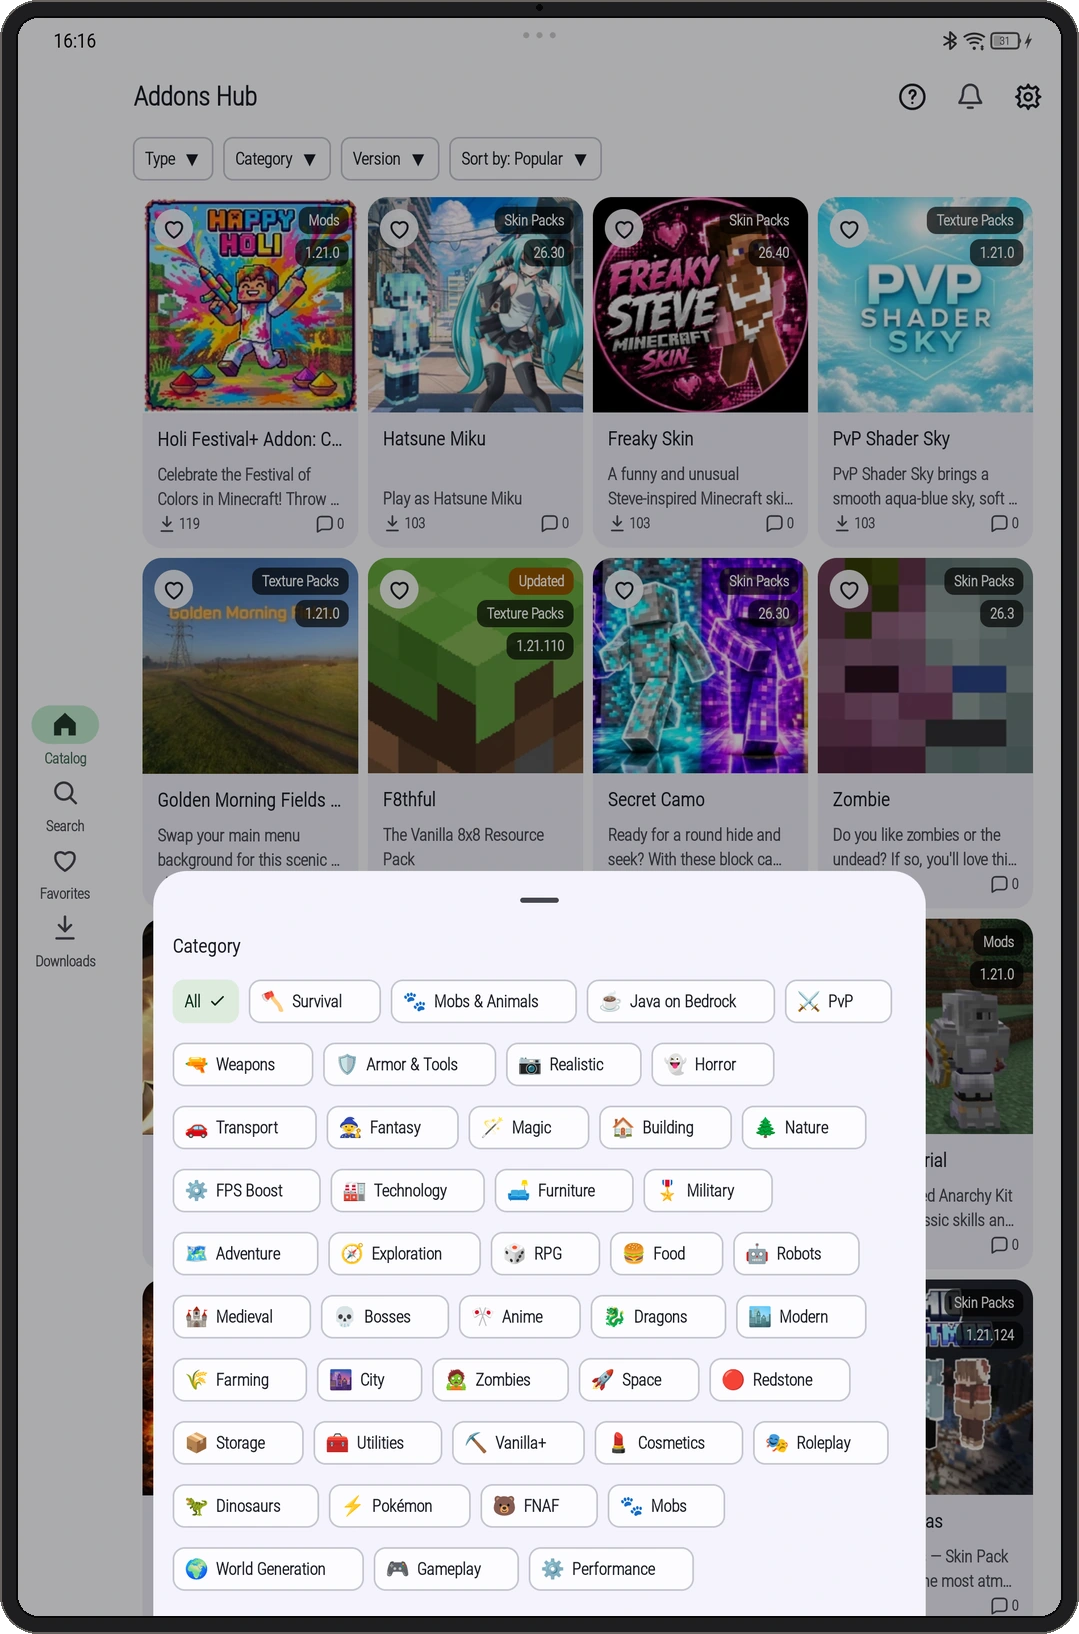1079x1634 pixels.
Task: Open the Sort by: Popular dropdown
Action: point(525,159)
